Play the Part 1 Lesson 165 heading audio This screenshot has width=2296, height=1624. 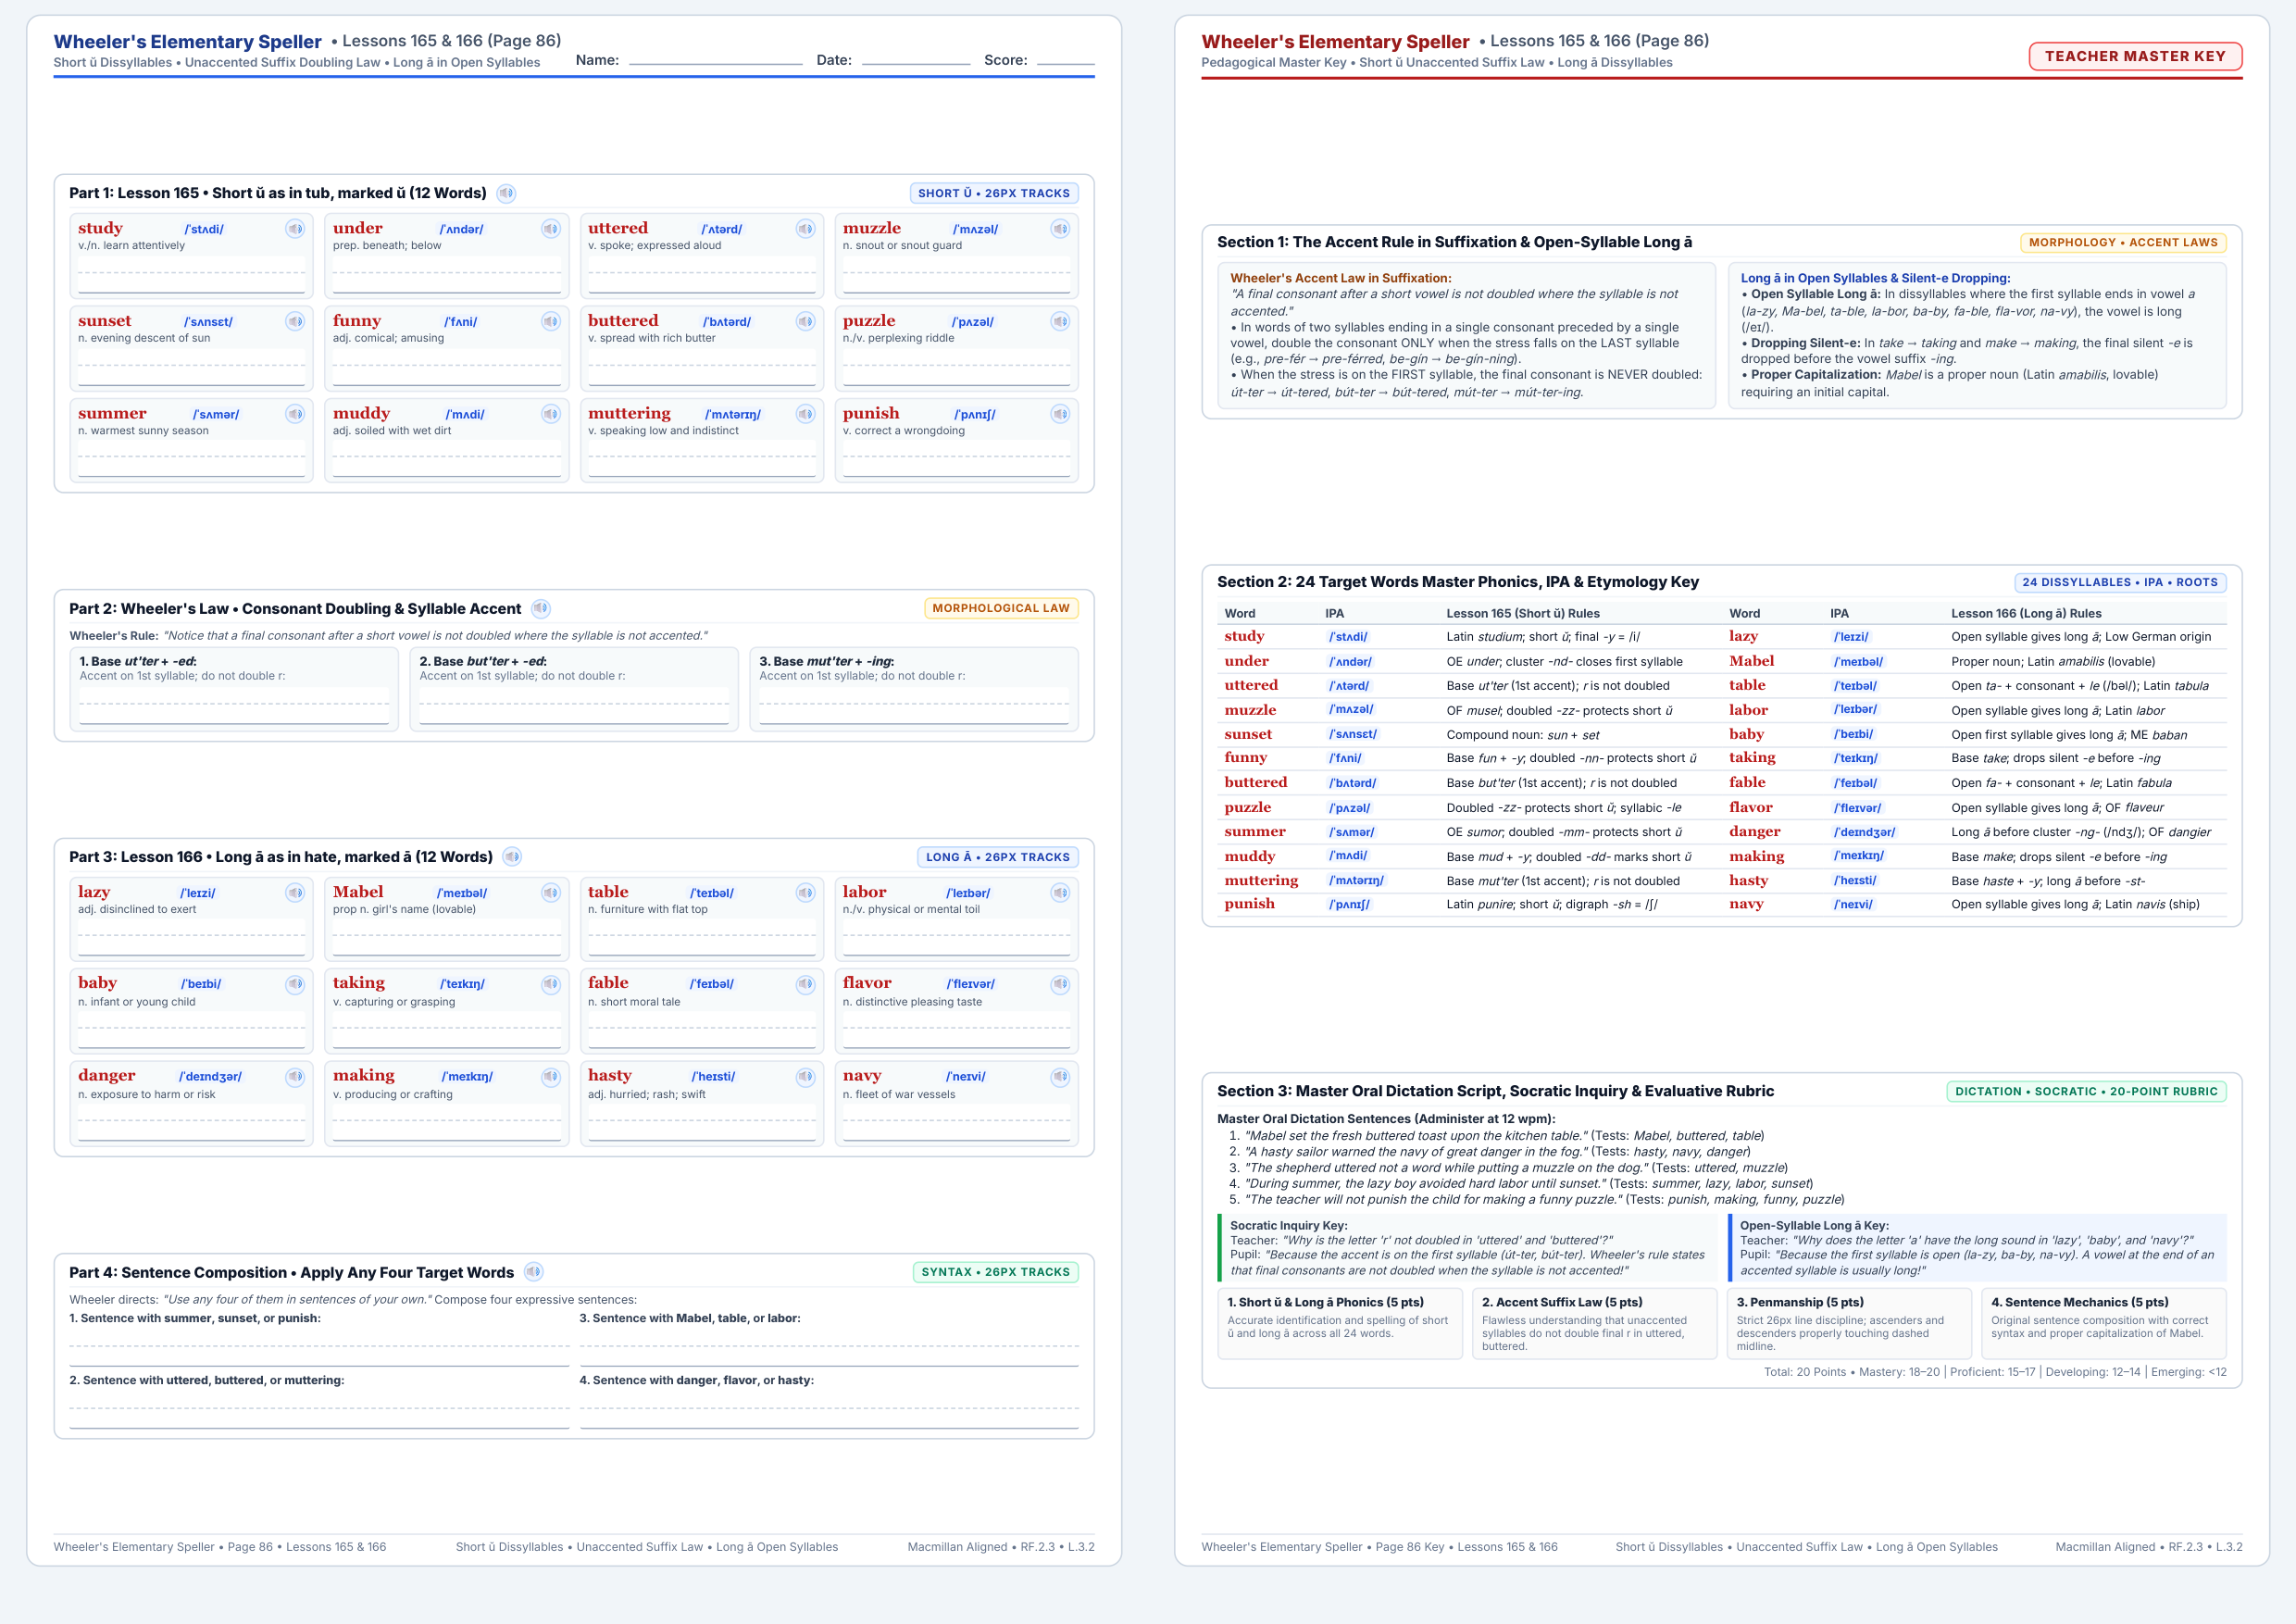click(507, 193)
